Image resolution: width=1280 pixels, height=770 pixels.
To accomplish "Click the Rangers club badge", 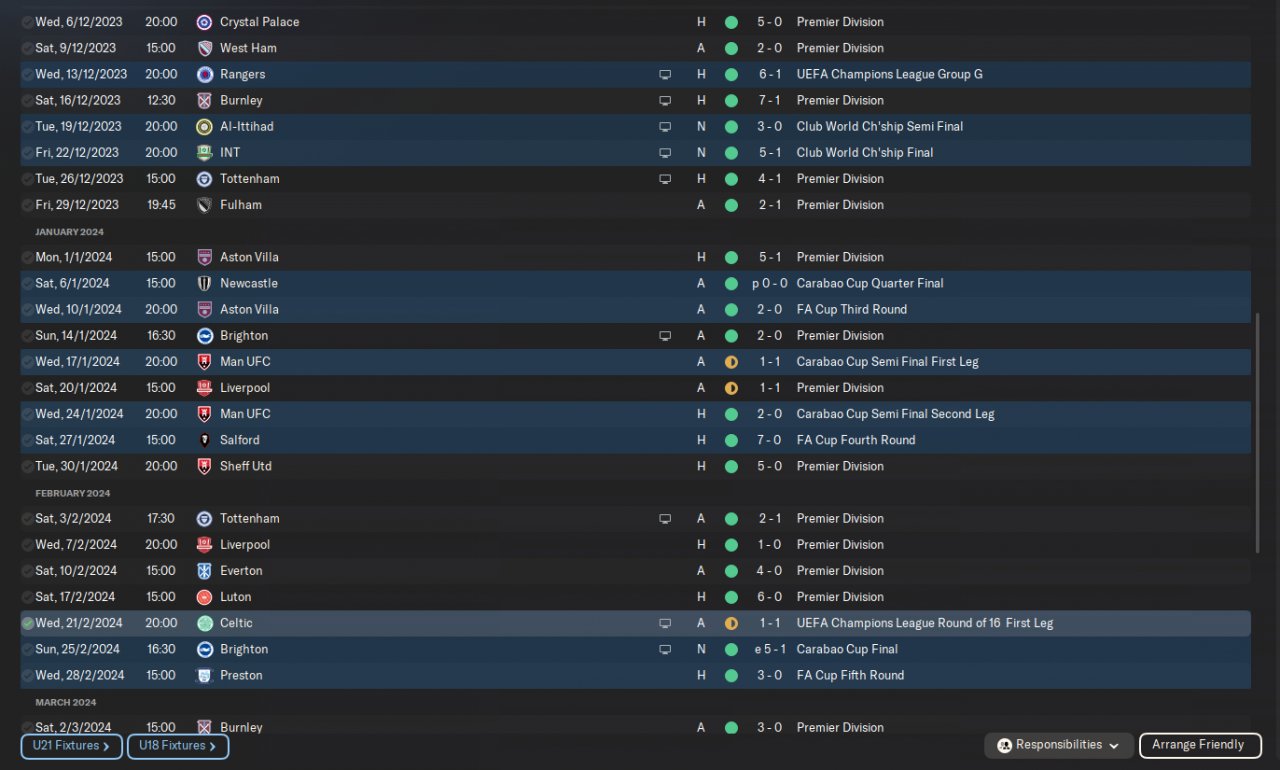I will tap(204, 74).
